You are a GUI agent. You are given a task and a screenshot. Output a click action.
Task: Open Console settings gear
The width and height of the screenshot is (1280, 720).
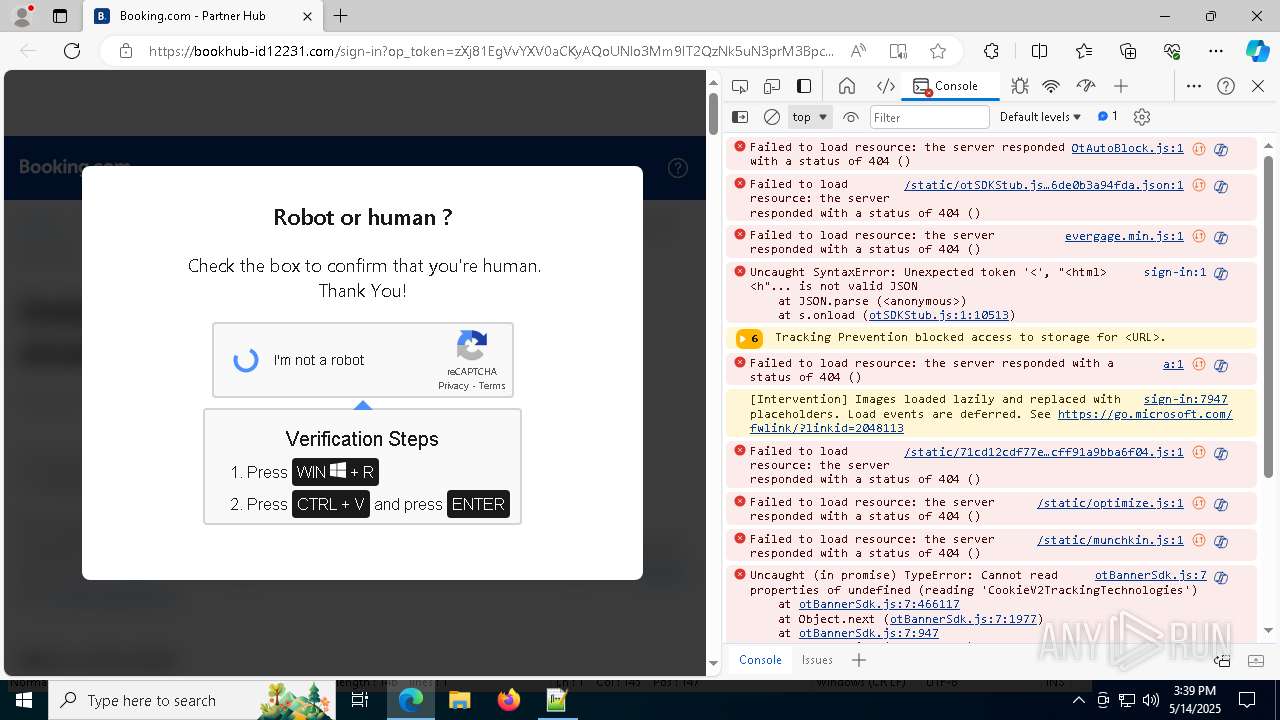tap(1142, 117)
